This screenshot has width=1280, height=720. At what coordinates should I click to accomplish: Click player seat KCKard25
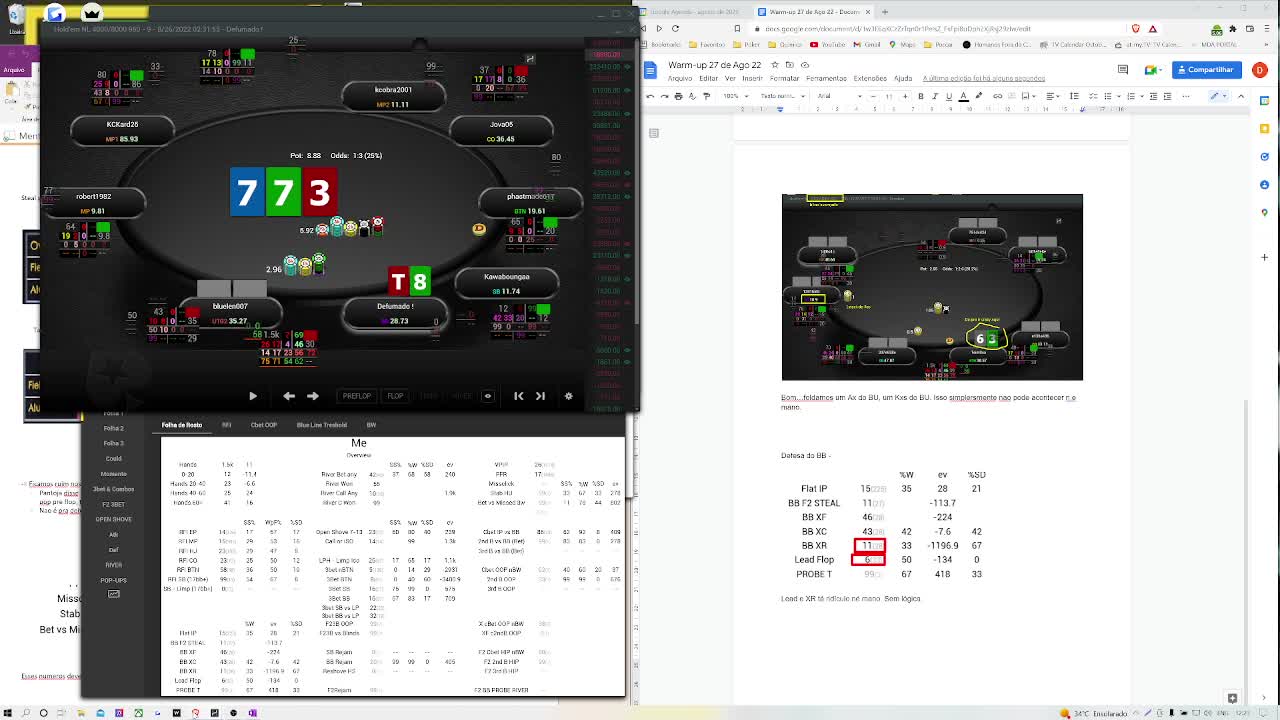[122, 131]
